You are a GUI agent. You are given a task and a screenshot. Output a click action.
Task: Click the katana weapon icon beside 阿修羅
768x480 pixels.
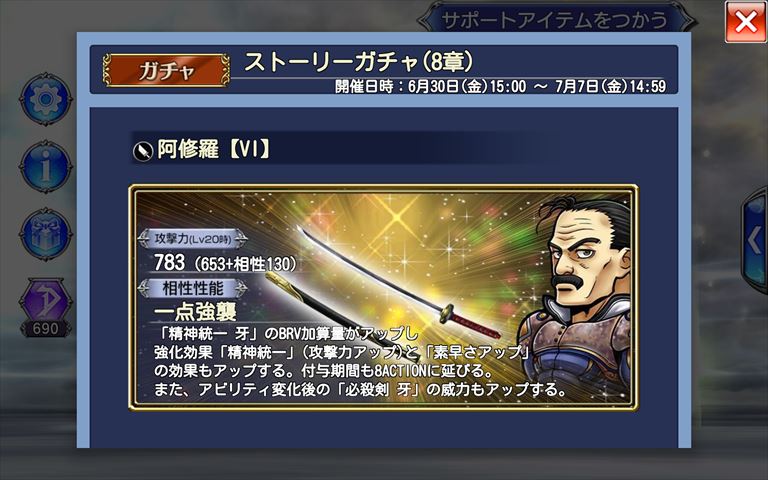point(143,151)
